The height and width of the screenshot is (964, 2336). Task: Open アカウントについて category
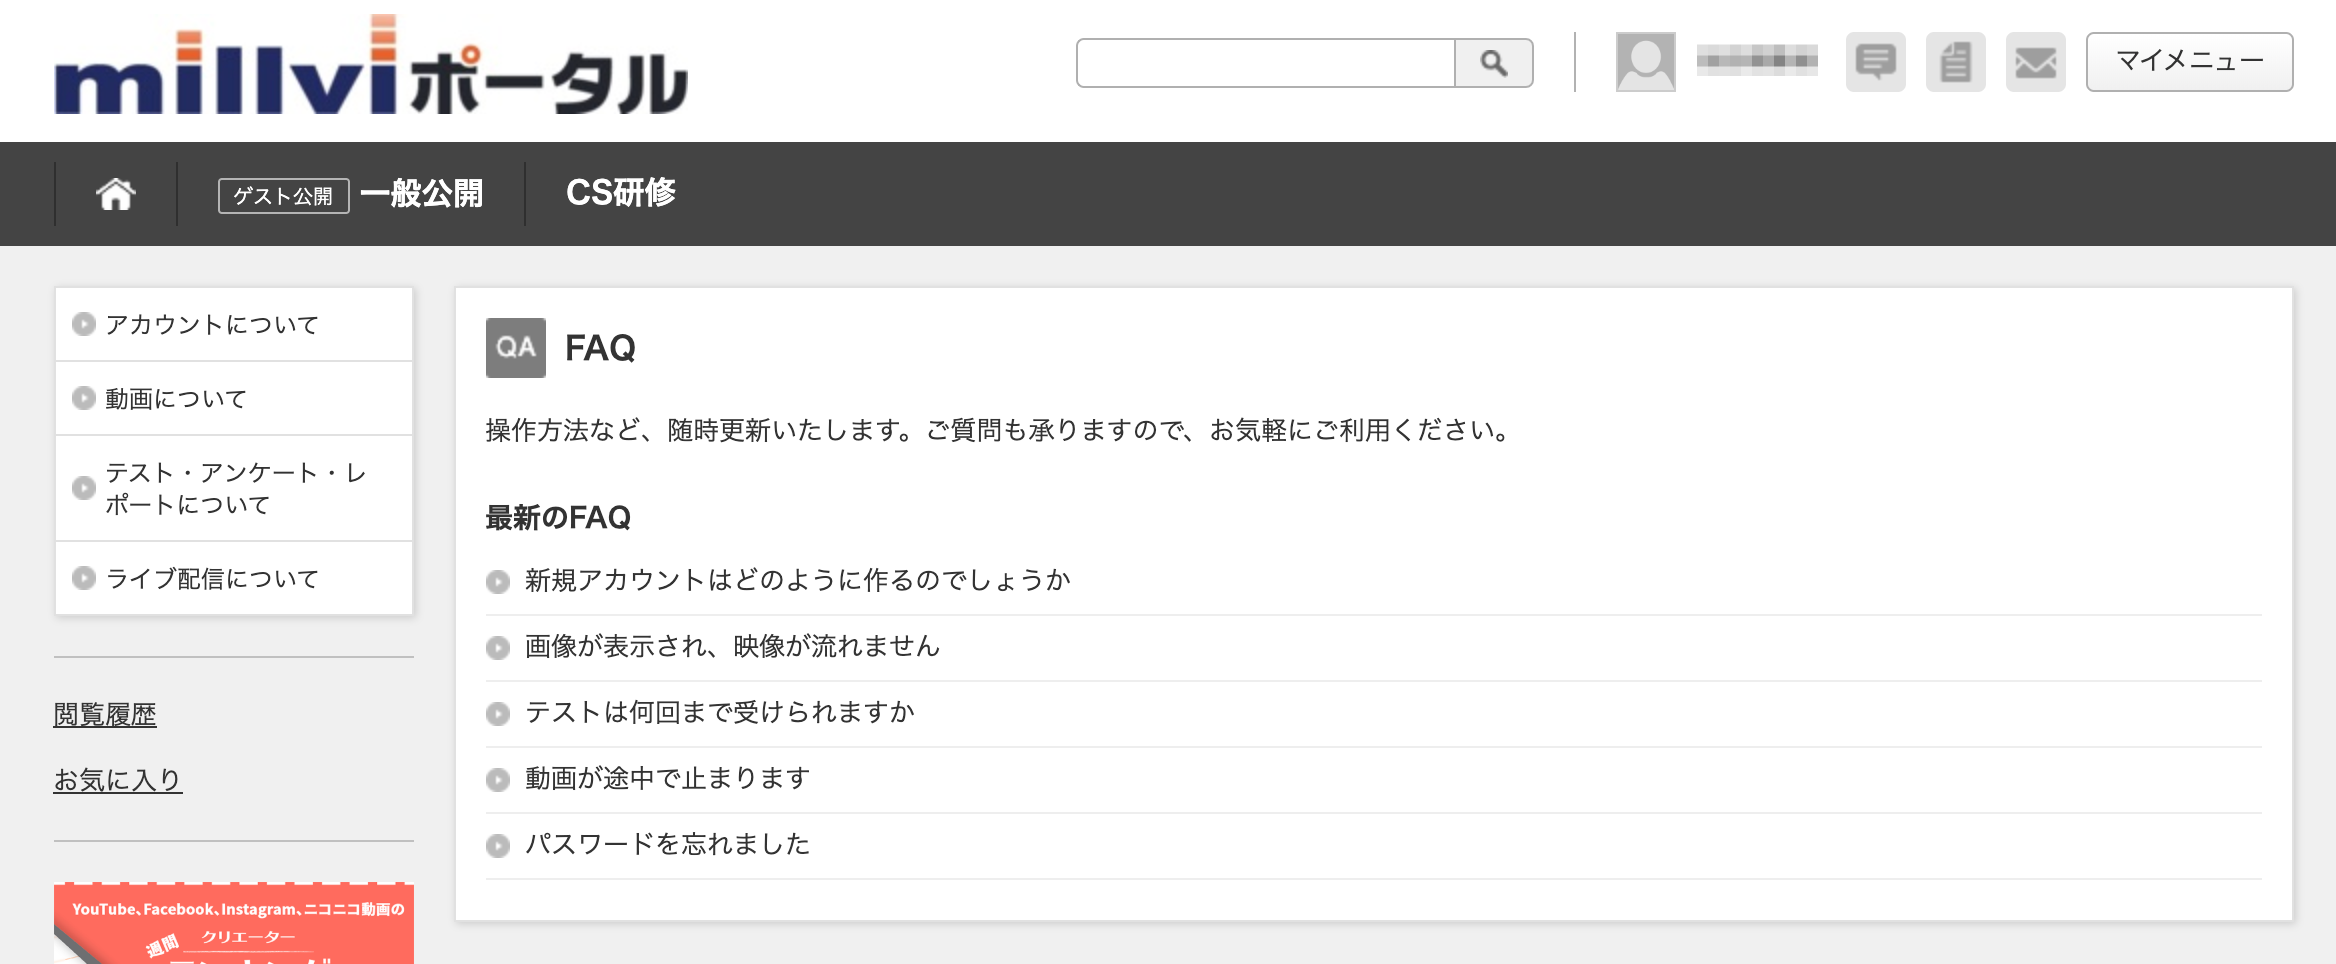click(x=234, y=324)
